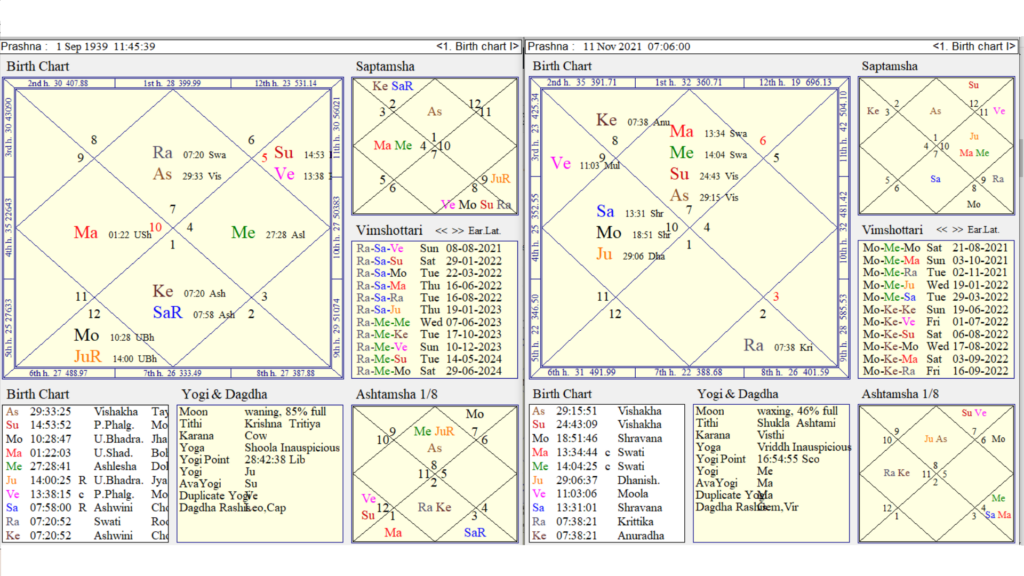This screenshot has height=576, width=1024.
Task: Select the Ra-Me-Ke dasha row dated 17-10-2023
Action: 429,334
